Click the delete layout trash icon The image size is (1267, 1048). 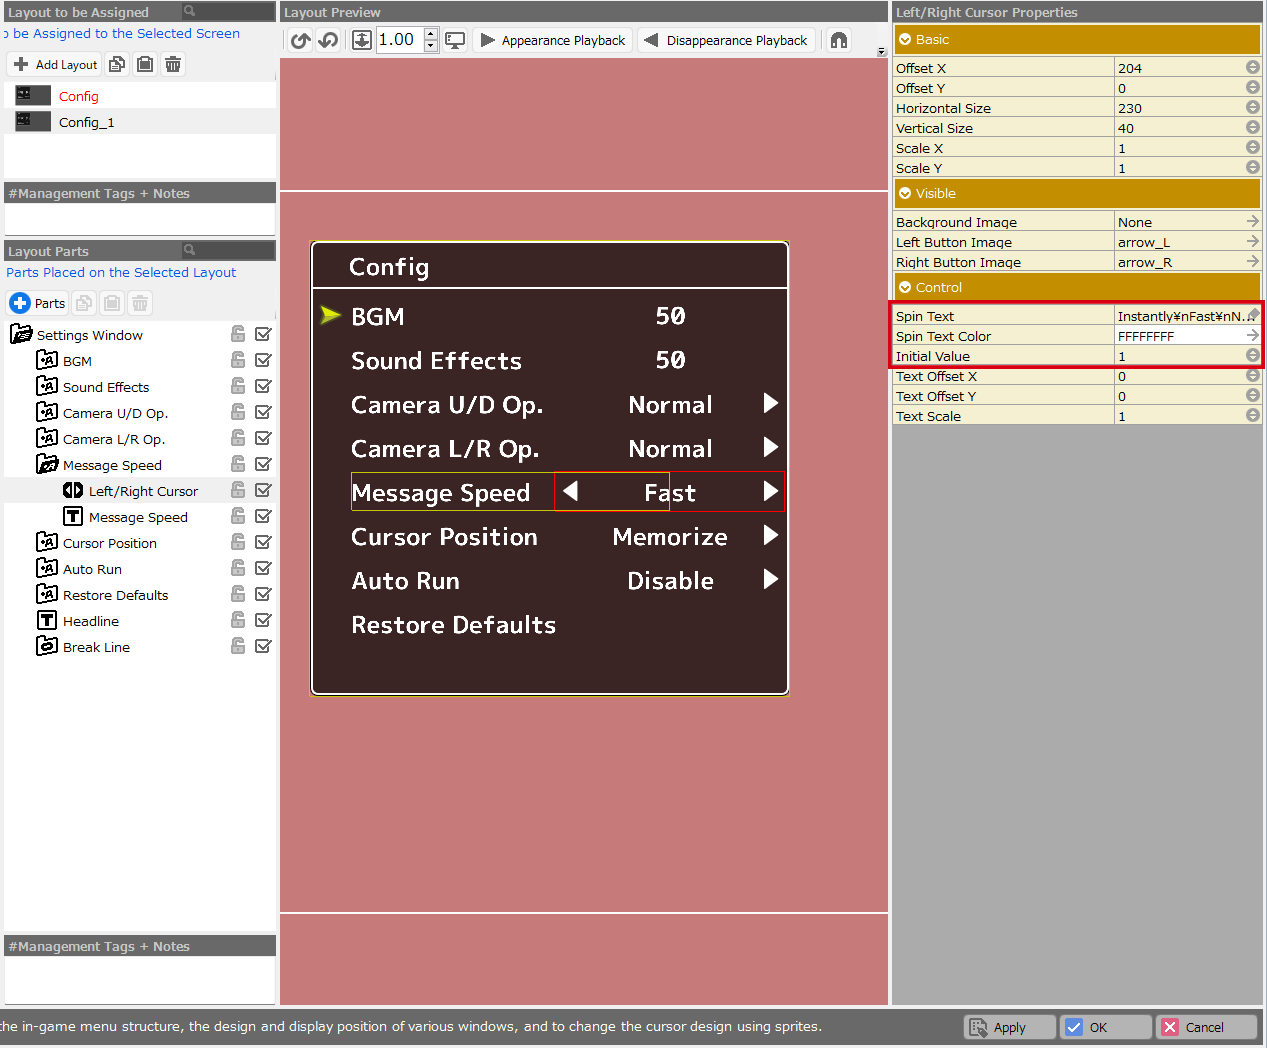[173, 65]
